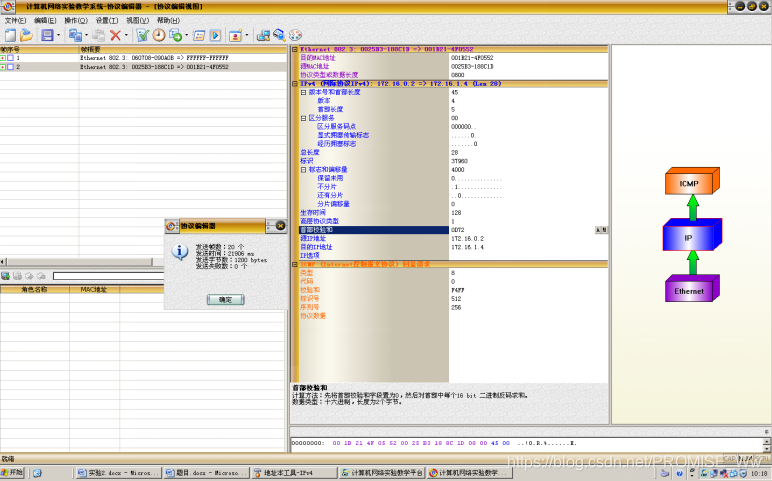772x481 pixels.
Task: Click the green checkmark verify icon
Action: pos(143,35)
